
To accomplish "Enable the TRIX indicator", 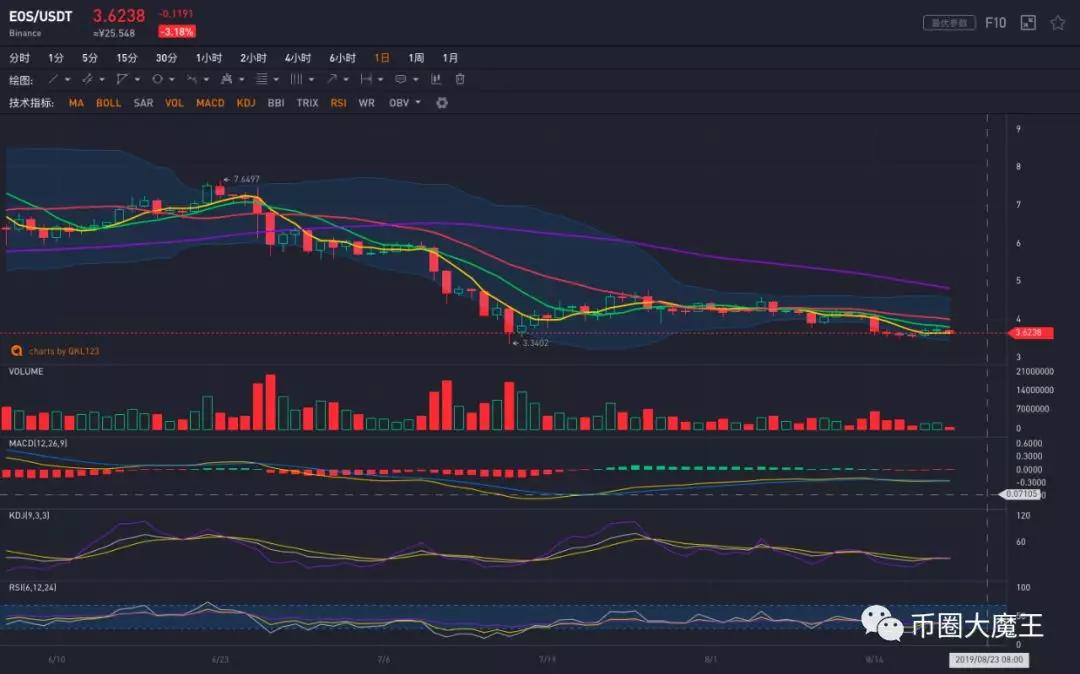I will tap(307, 103).
